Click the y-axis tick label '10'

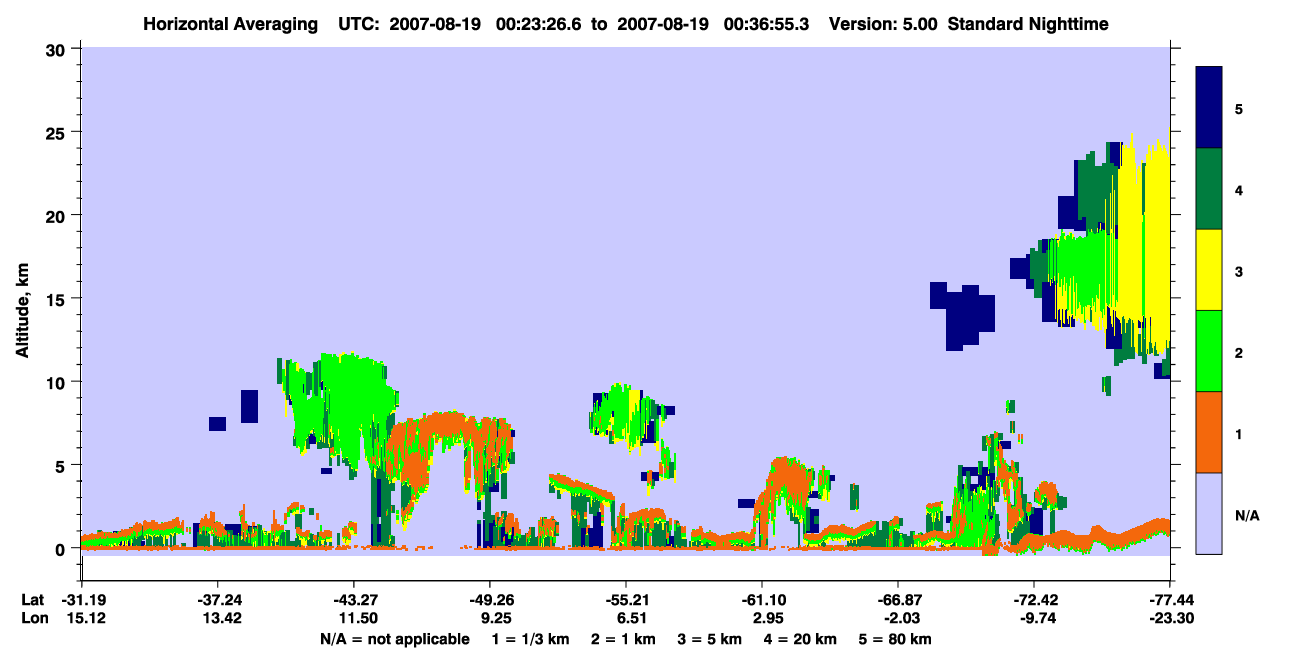tap(58, 382)
